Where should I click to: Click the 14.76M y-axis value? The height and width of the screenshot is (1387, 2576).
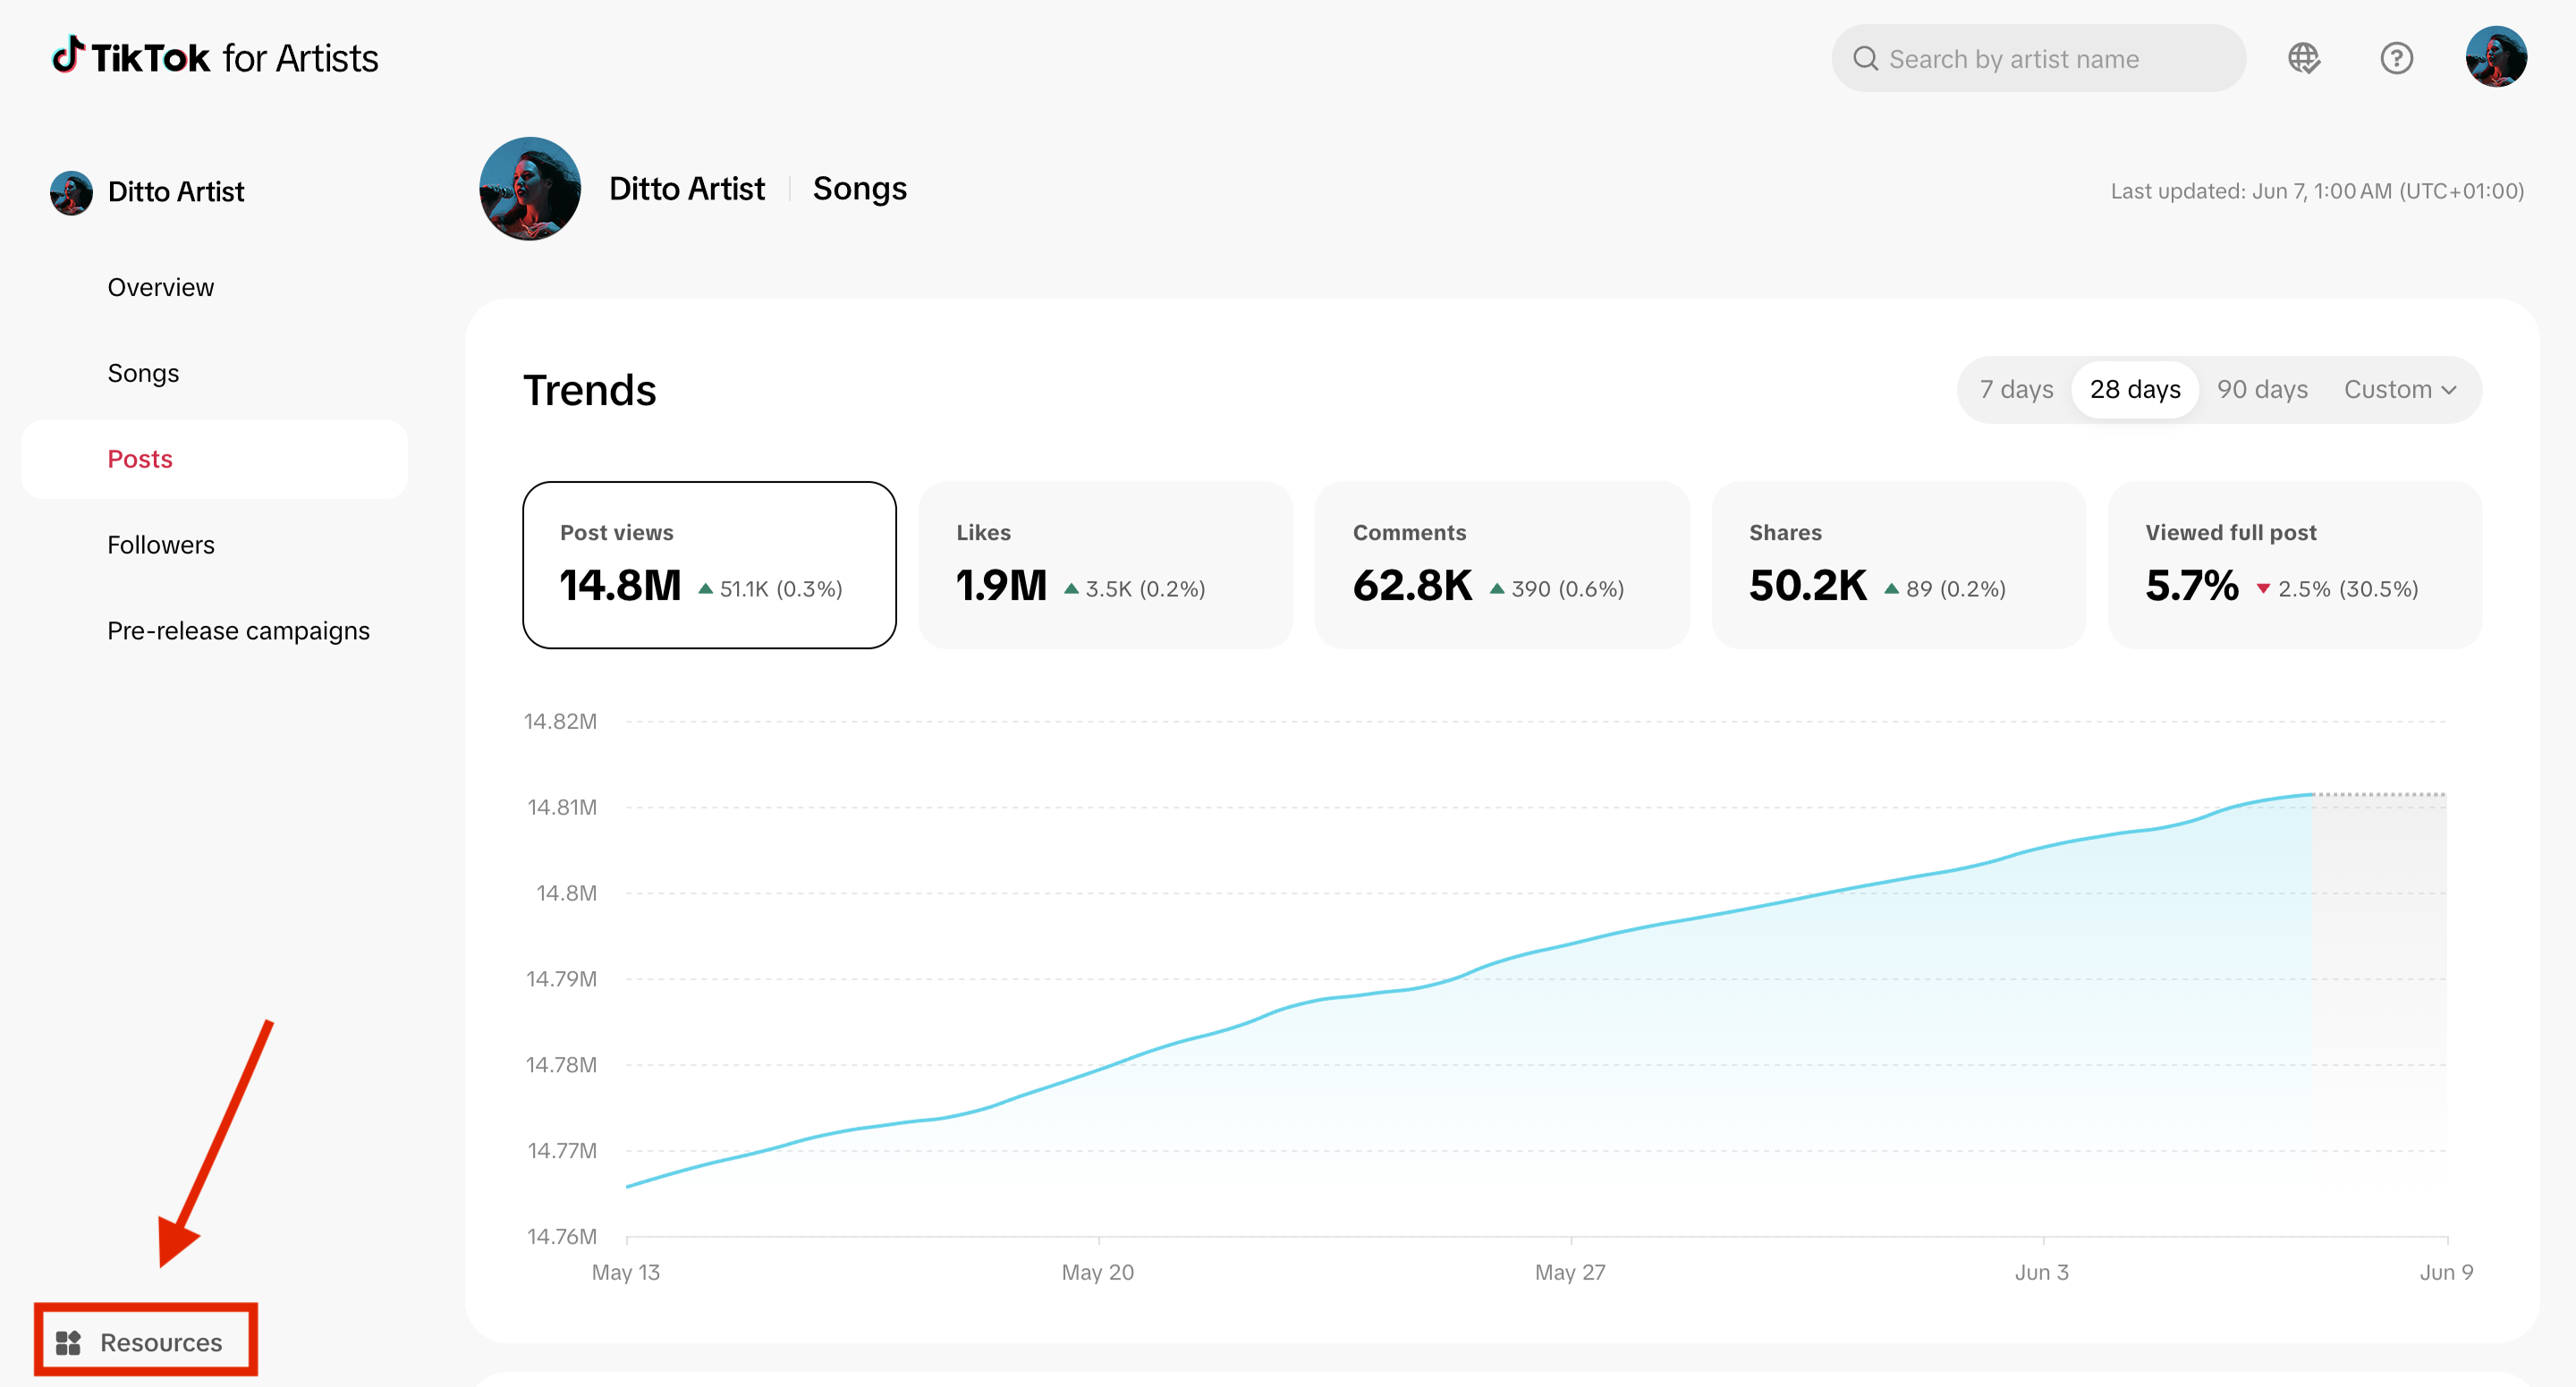(x=562, y=1236)
